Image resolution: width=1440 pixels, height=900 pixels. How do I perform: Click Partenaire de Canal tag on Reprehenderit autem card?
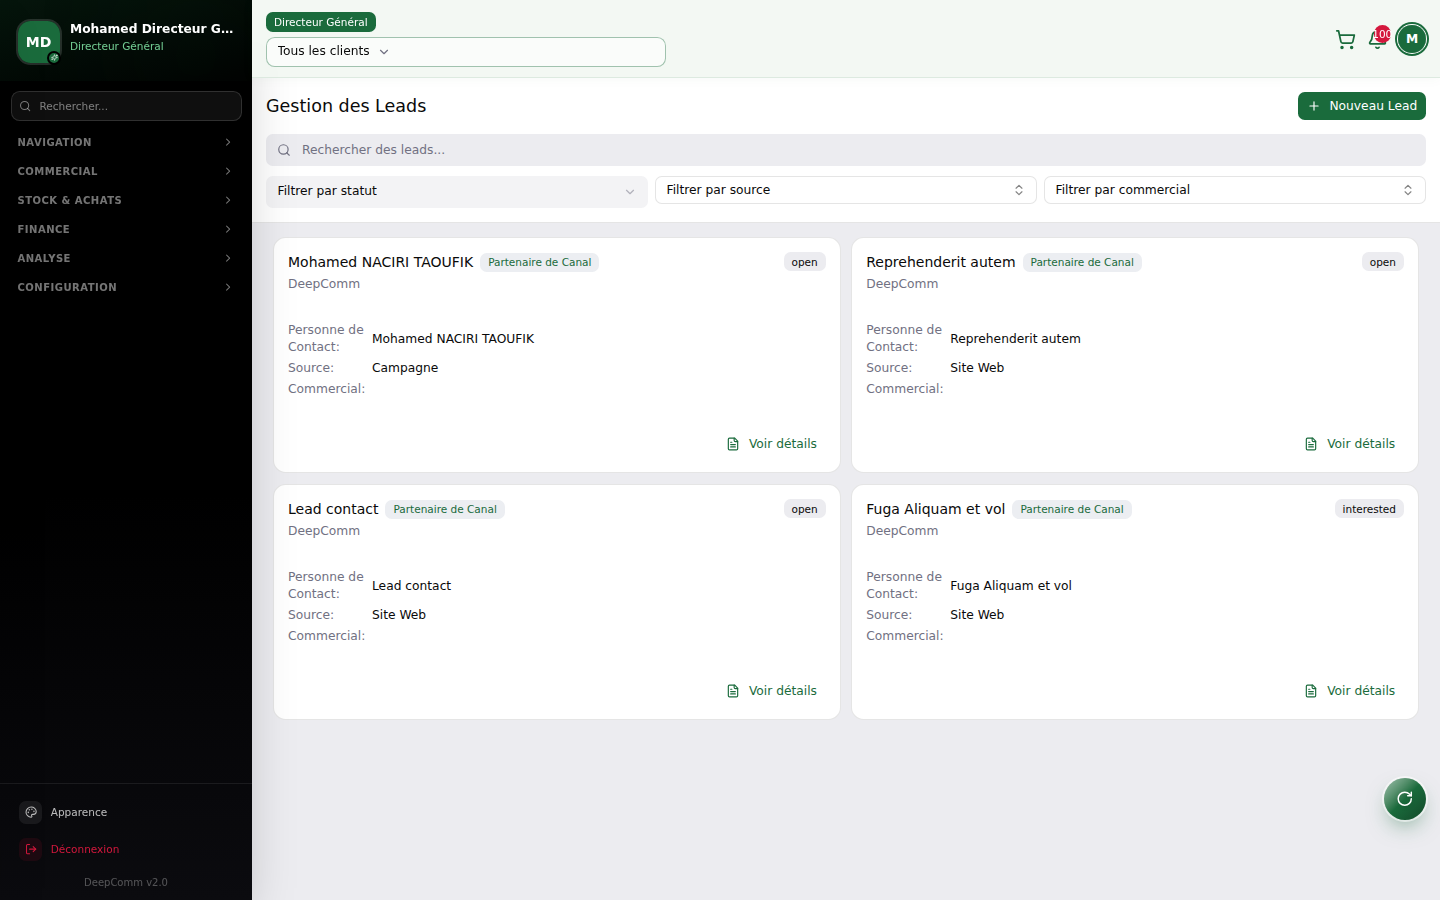pyautogui.click(x=1082, y=262)
